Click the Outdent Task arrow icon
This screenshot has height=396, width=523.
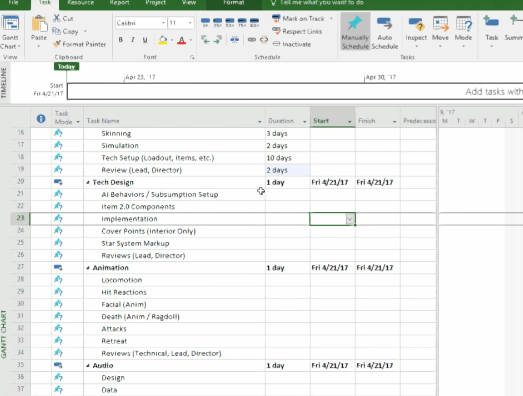point(205,40)
